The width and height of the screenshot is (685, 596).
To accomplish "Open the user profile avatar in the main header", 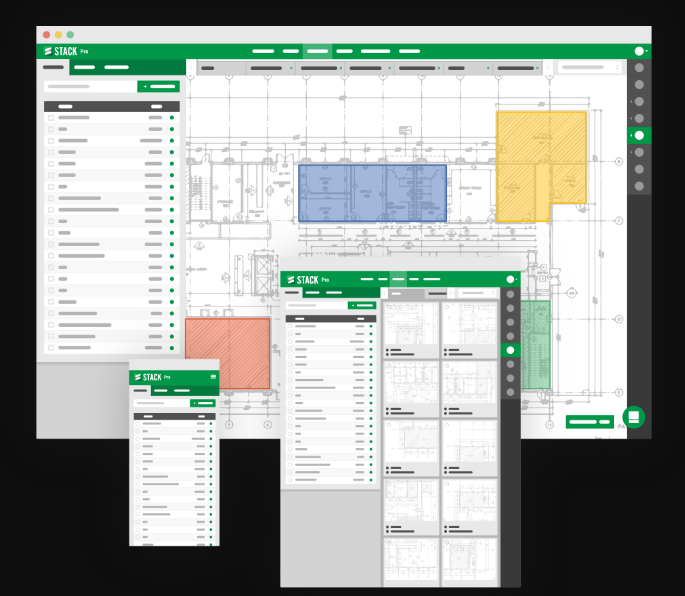I will point(639,51).
